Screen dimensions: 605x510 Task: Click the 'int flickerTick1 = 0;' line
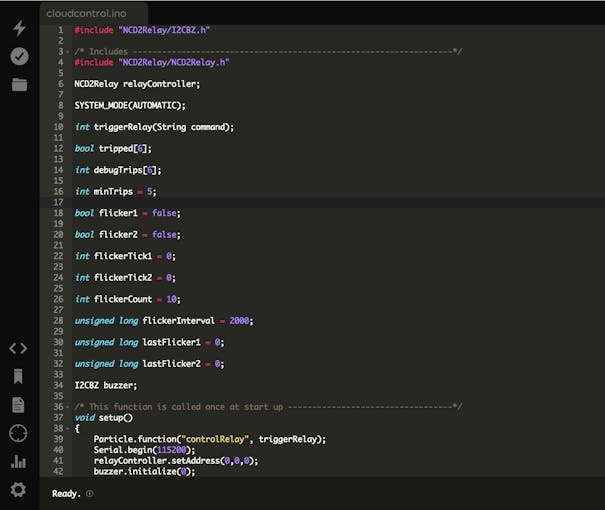tap(125, 256)
